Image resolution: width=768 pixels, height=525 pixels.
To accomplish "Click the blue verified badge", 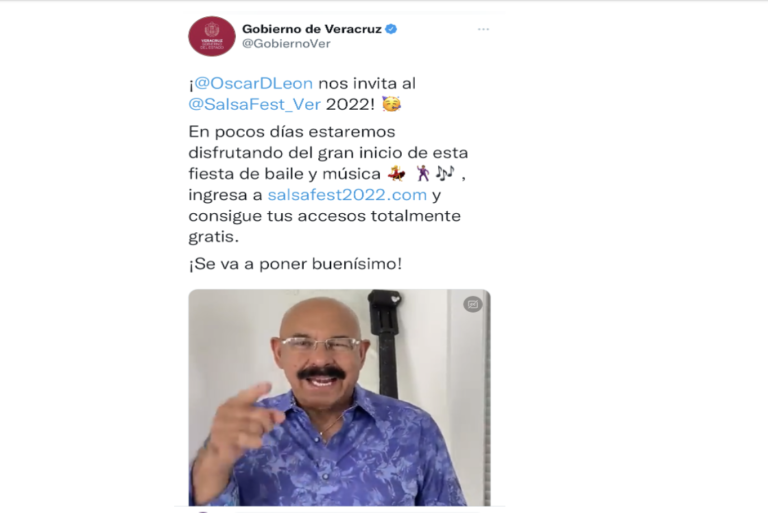I will coord(391,29).
